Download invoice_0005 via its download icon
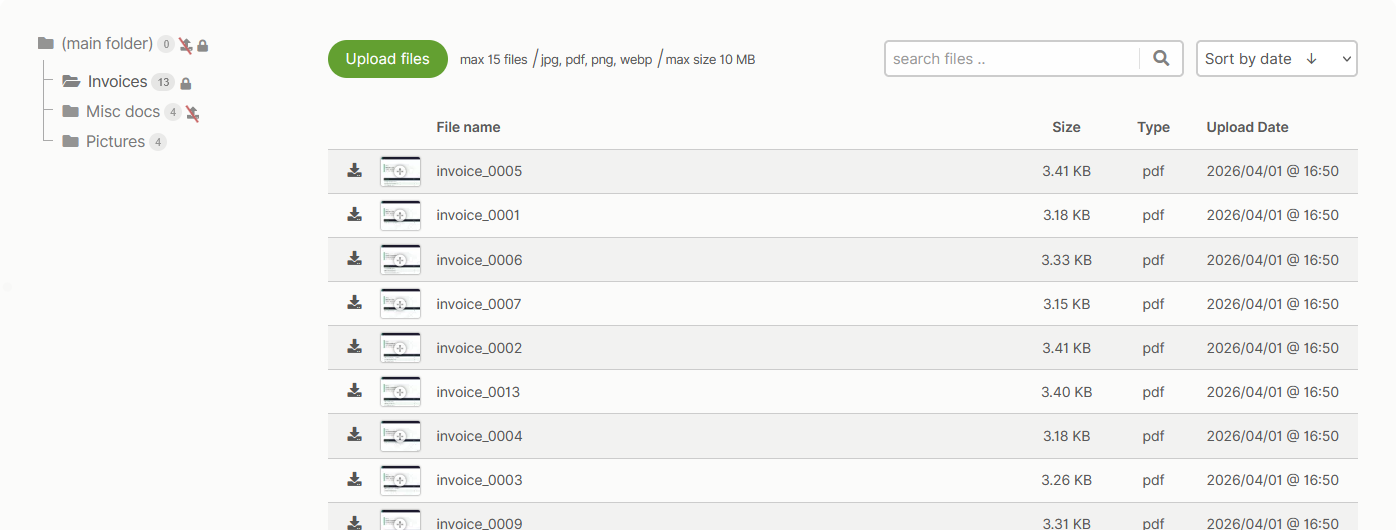 354,171
